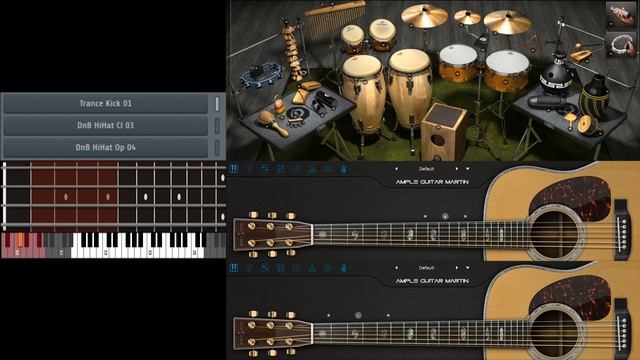Open gear settings icon in lower guitar toolbar
This screenshot has height=360, width=640.
click(x=328, y=268)
